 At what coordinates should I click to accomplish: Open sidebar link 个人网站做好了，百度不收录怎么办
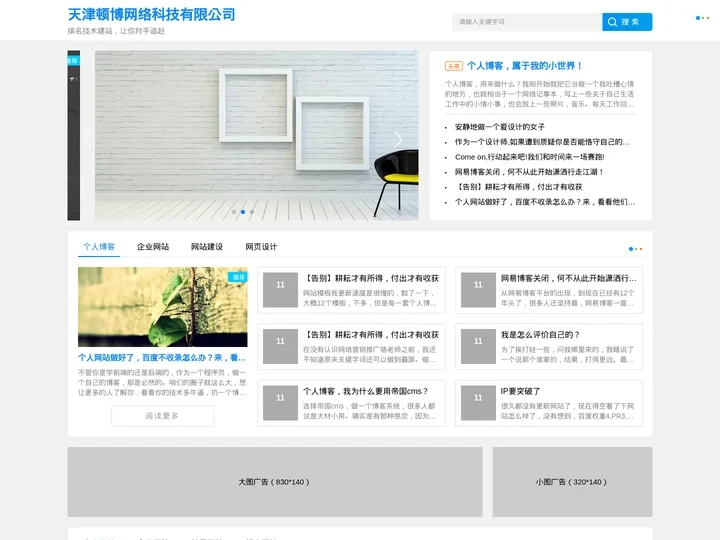(545, 202)
